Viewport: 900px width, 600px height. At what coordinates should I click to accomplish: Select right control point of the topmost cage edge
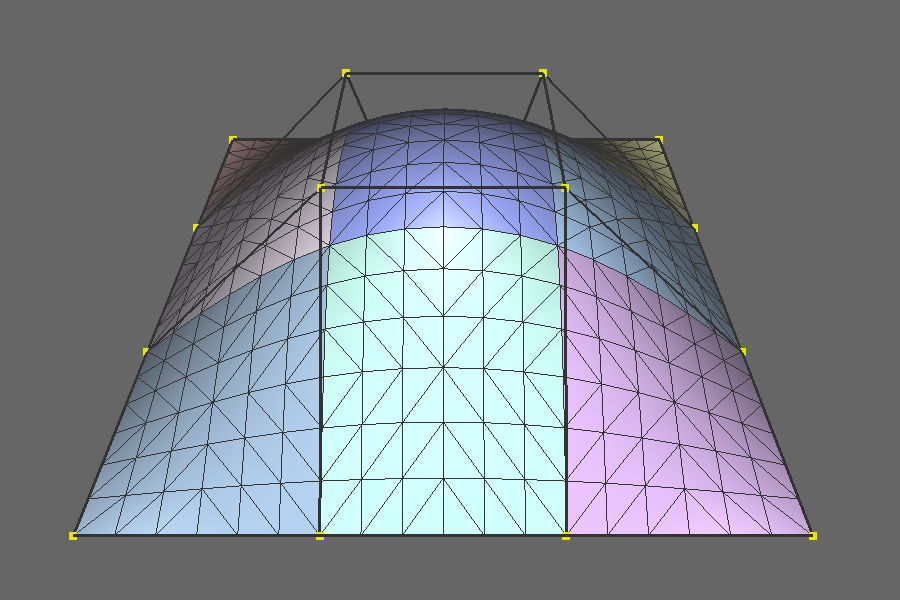coord(543,73)
